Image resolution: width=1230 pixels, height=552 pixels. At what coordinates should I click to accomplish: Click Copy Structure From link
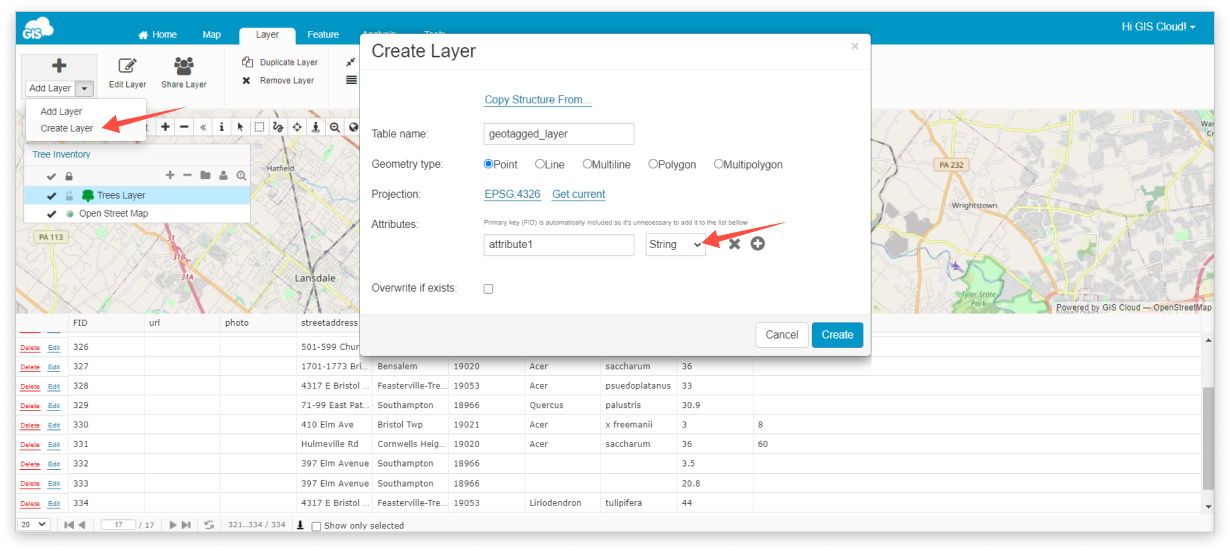click(538, 100)
